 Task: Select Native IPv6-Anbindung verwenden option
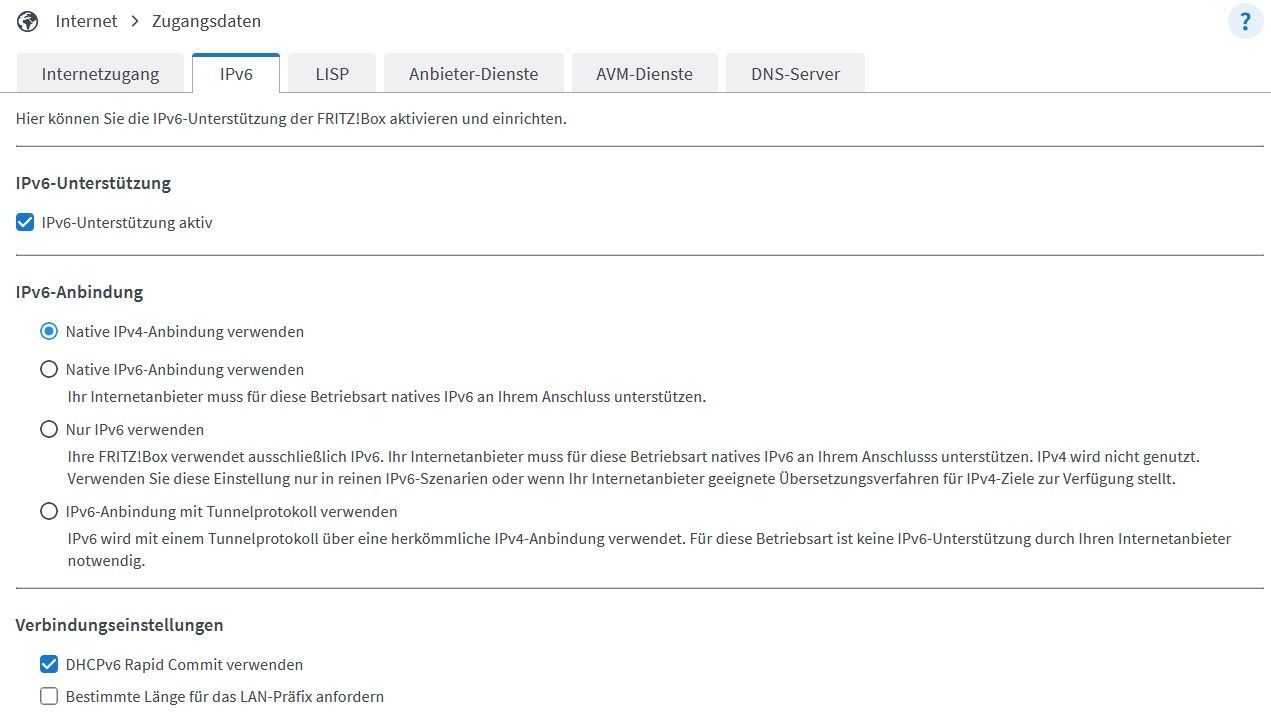[x=49, y=370]
